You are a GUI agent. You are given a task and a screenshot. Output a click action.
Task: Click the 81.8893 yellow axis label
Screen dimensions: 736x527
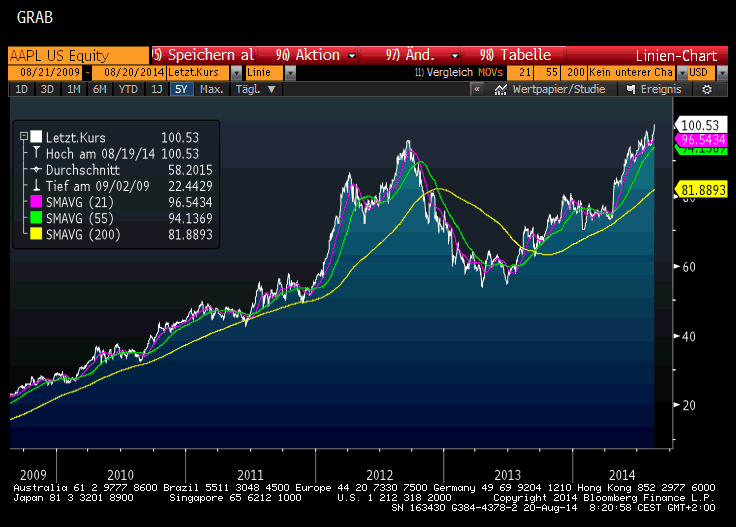pyautogui.click(x=701, y=190)
